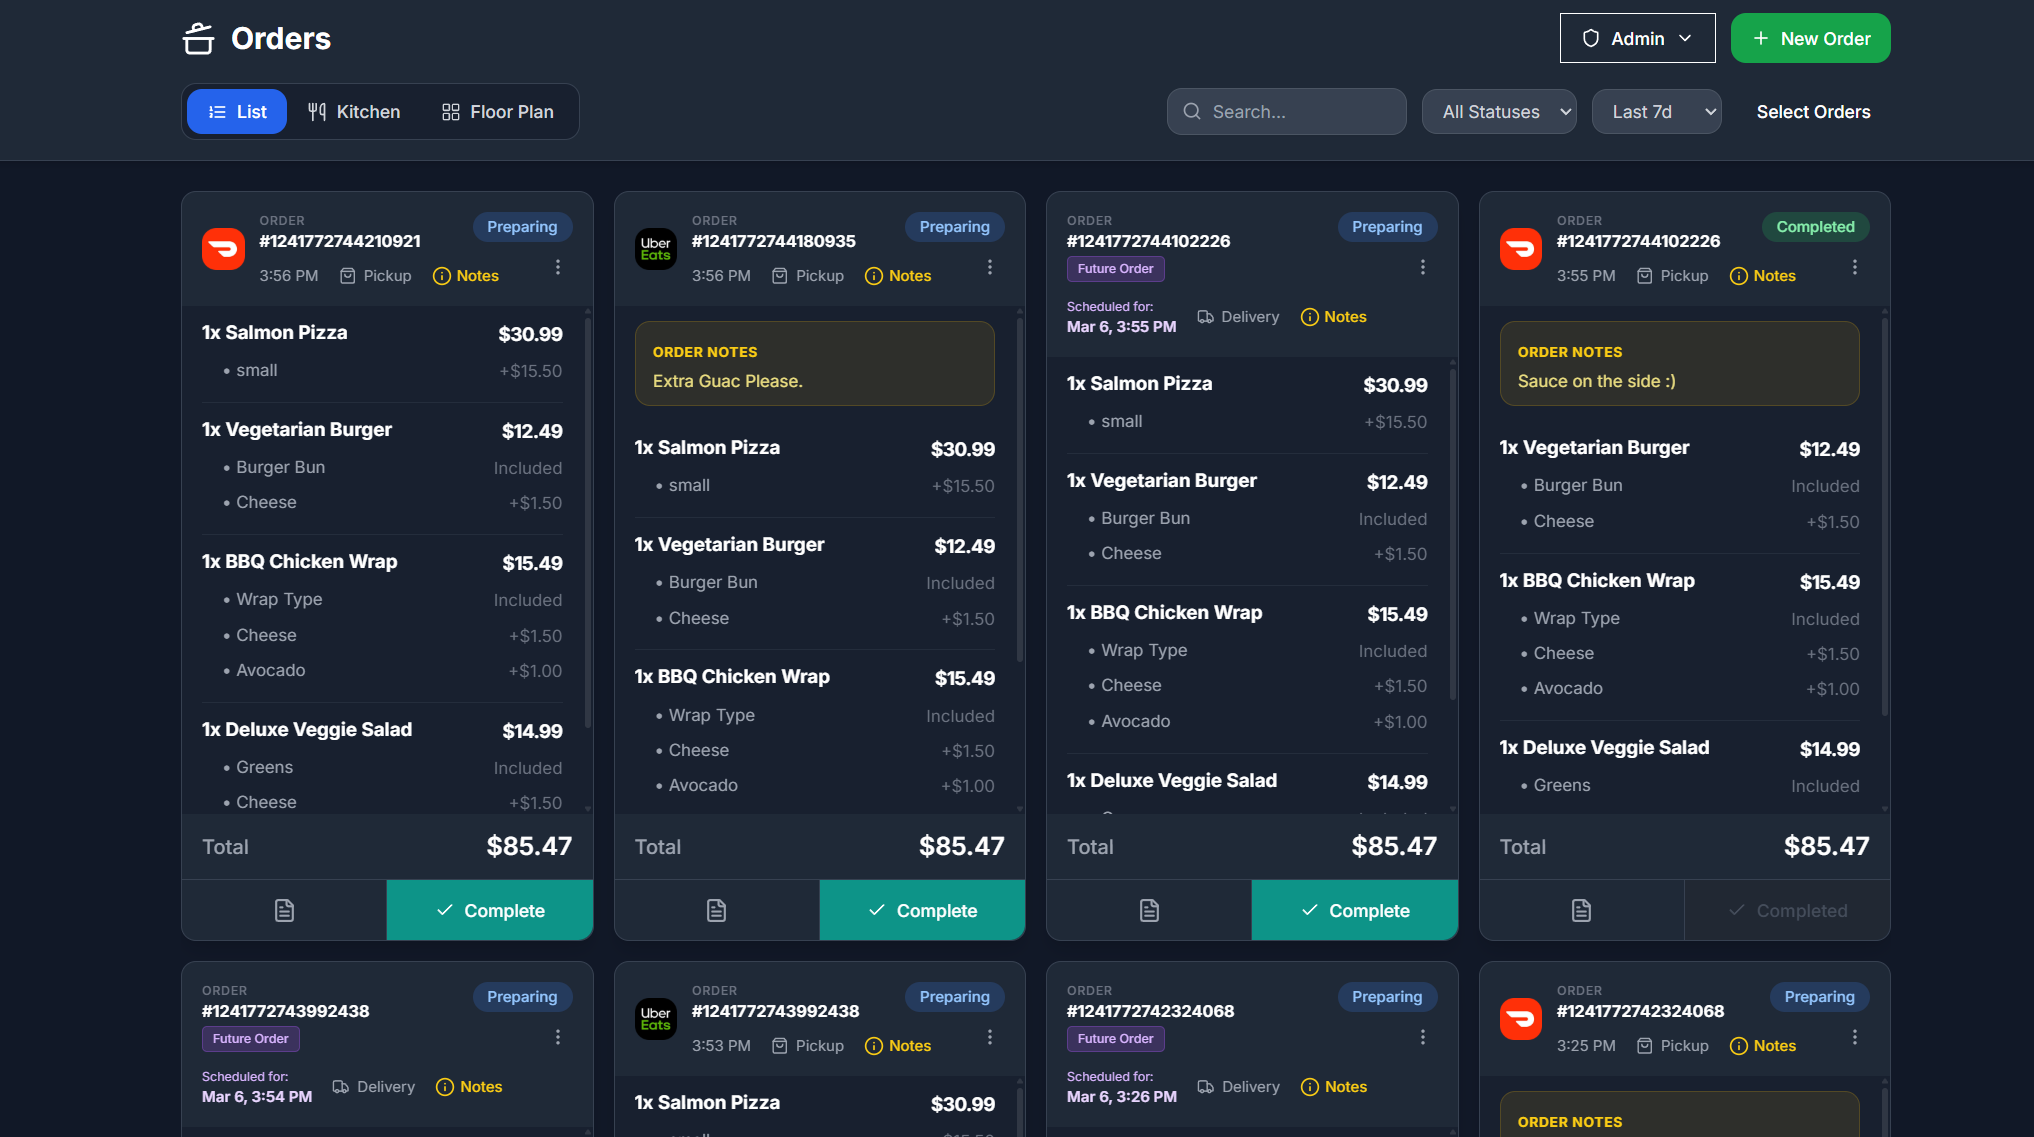The width and height of the screenshot is (2034, 1137).
Task: Click DoorDash logo on Completed order #1241772744102226
Action: pos(1521,249)
